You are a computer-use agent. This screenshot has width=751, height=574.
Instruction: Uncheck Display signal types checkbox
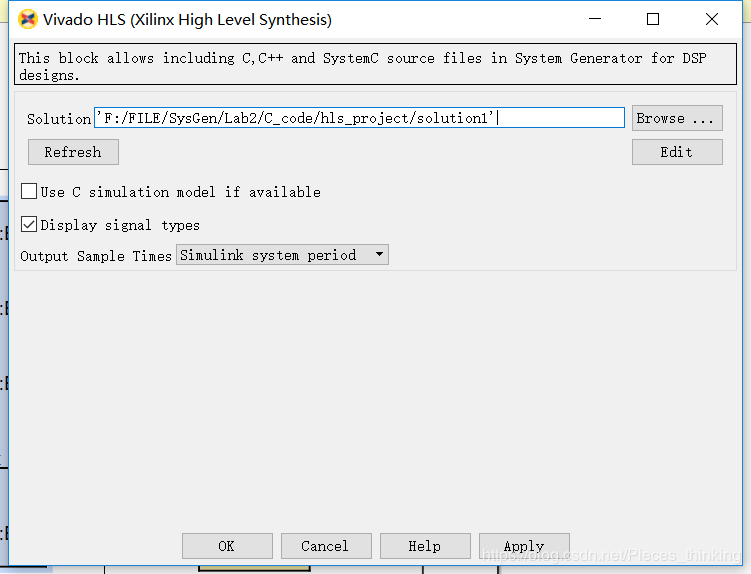[29, 224]
